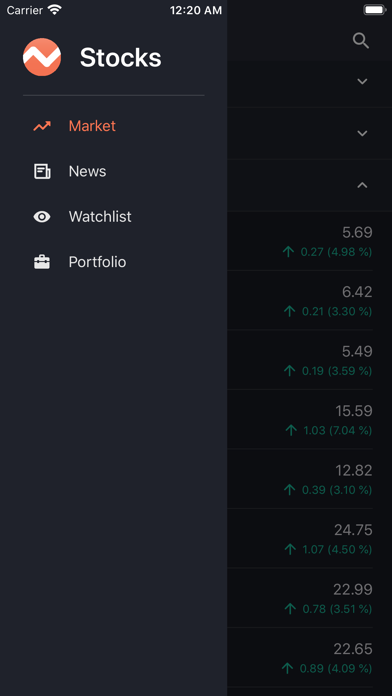Image resolution: width=392 pixels, height=696 pixels.
Task: Expand the first collapsed section chevron
Action: click(x=362, y=81)
